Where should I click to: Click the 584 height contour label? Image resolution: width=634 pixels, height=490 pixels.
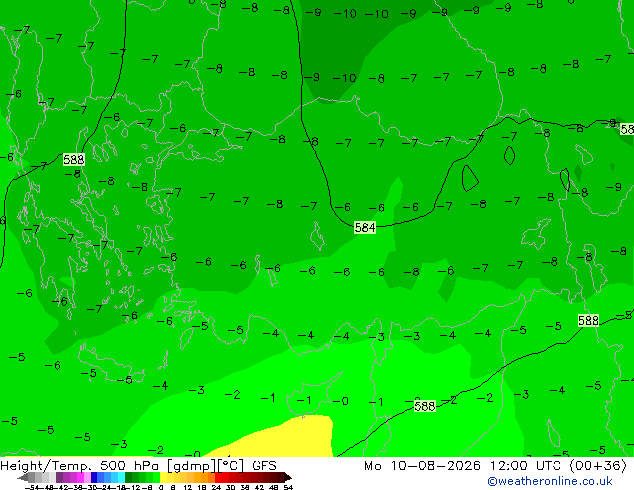click(365, 228)
